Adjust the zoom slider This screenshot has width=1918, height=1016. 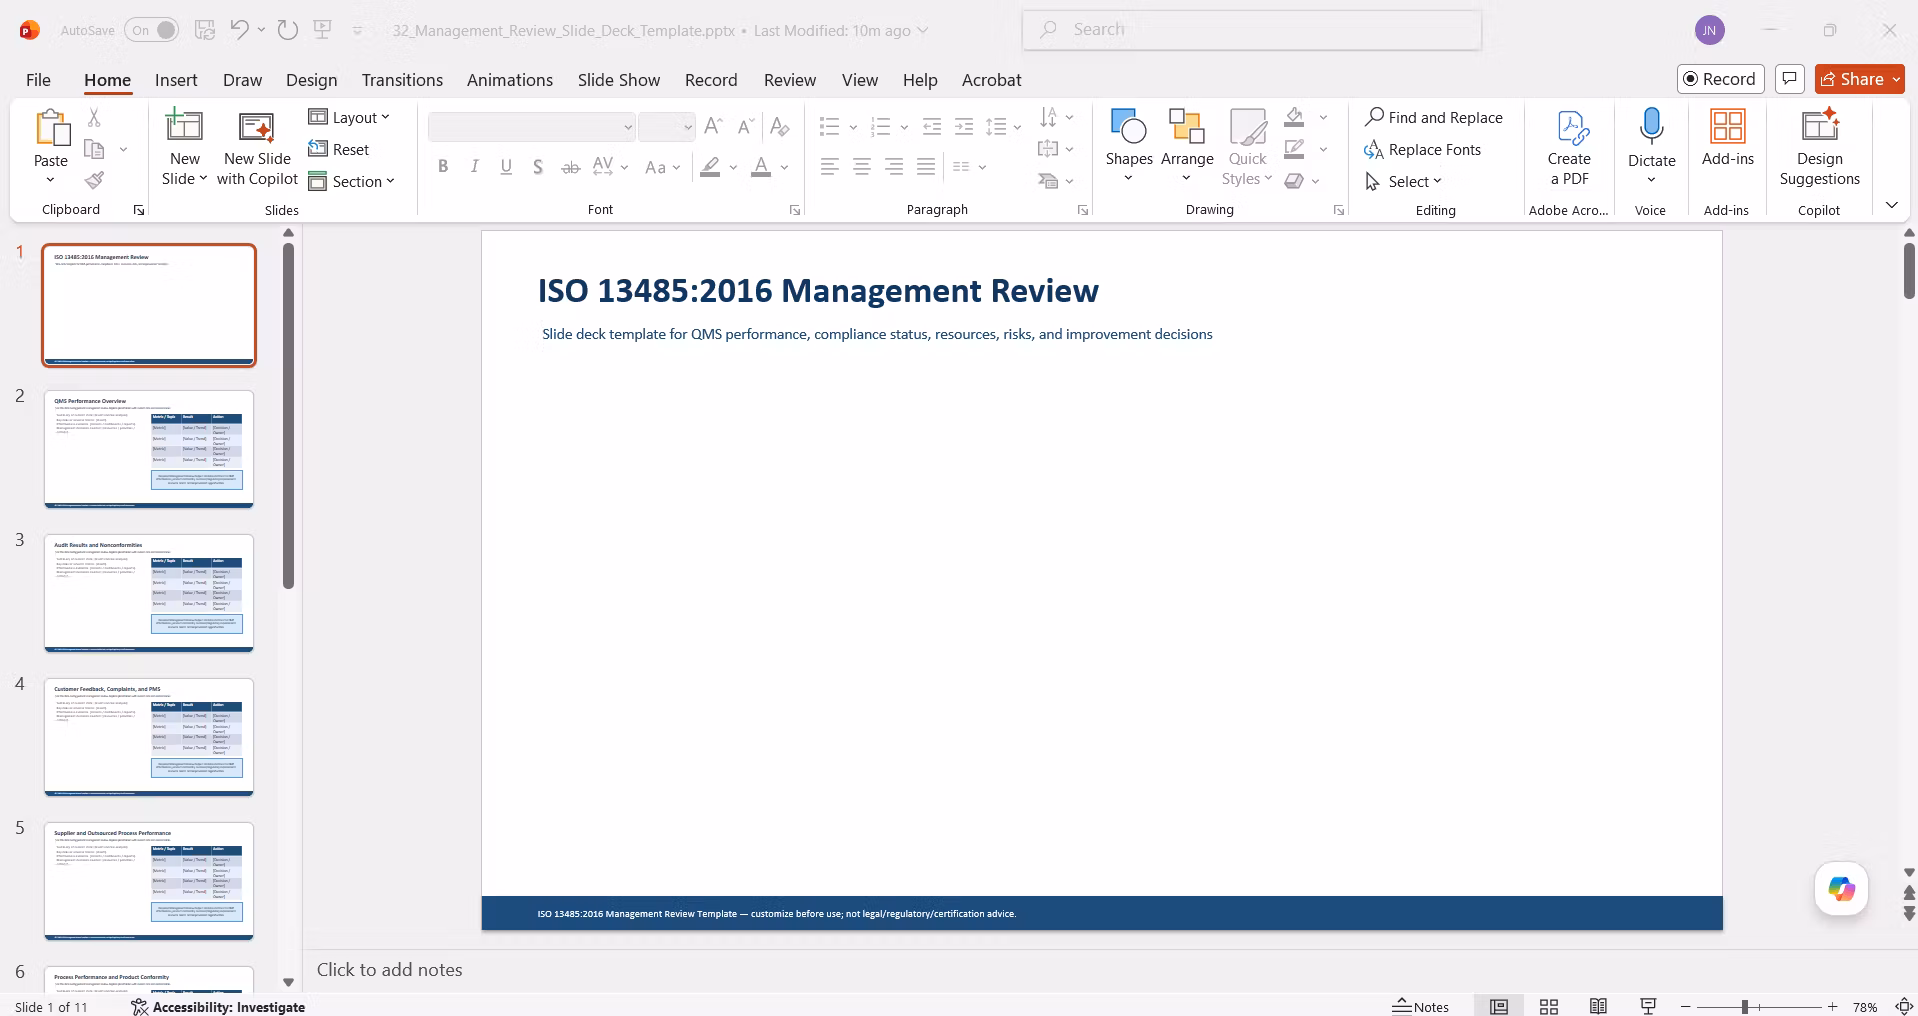1745,1006
